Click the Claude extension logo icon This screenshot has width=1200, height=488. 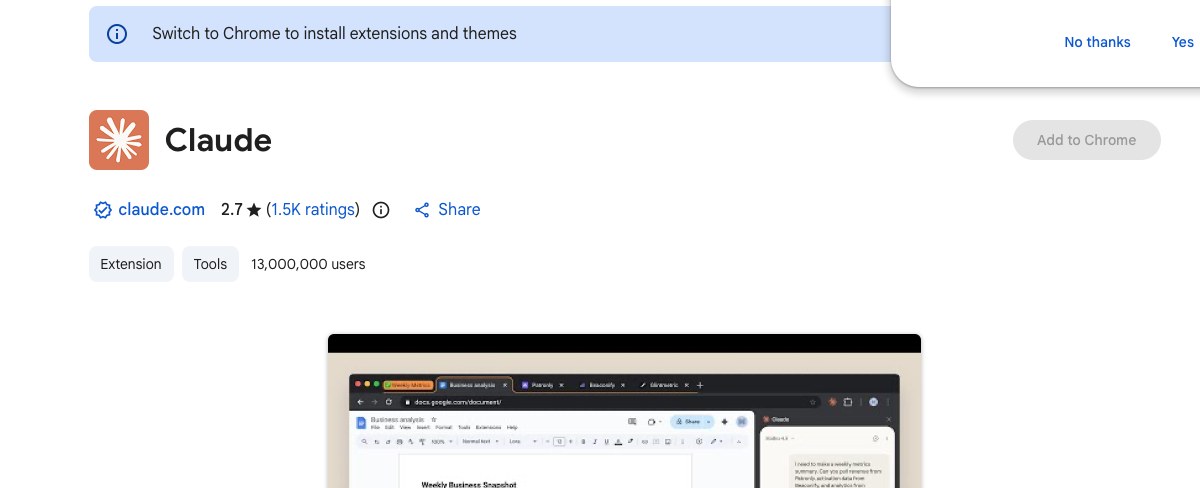pyautogui.click(x=119, y=140)
